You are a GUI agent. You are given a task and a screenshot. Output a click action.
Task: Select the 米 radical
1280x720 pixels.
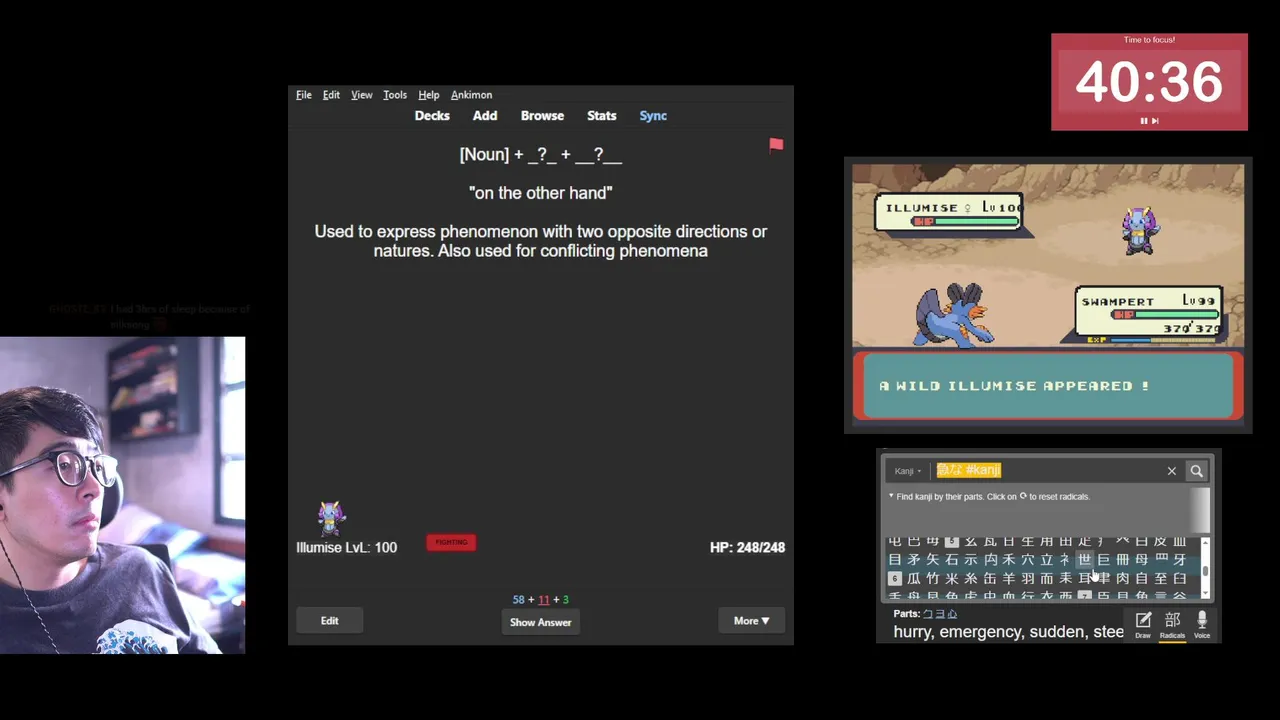click(x=952, y=579)
